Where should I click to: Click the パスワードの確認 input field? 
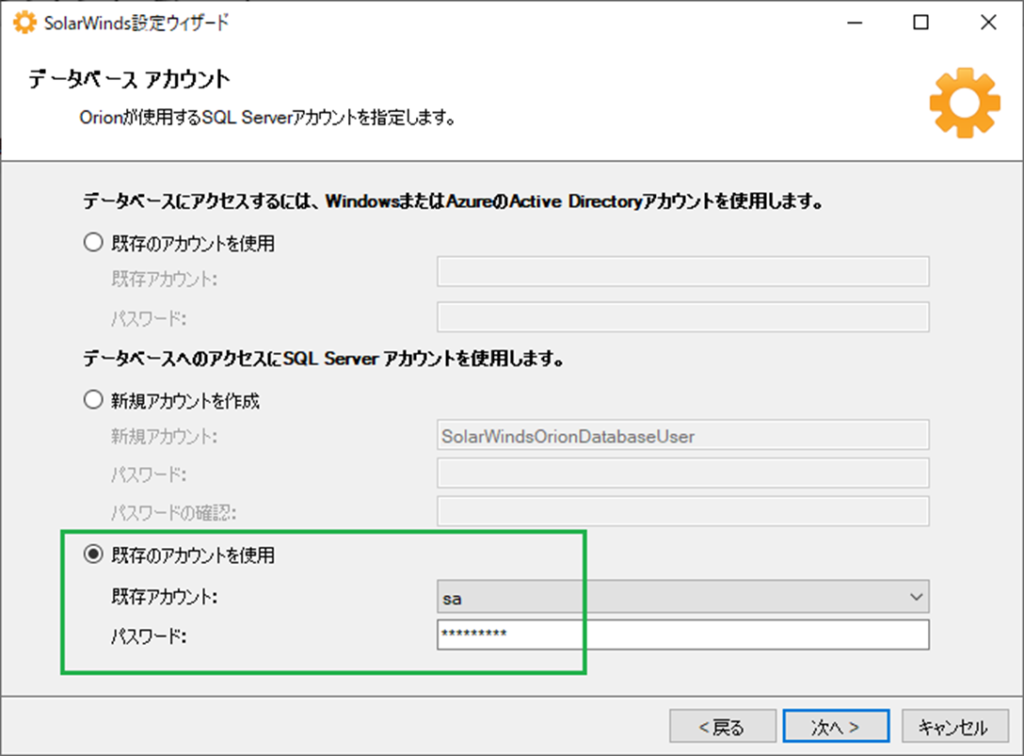point(682,512)
